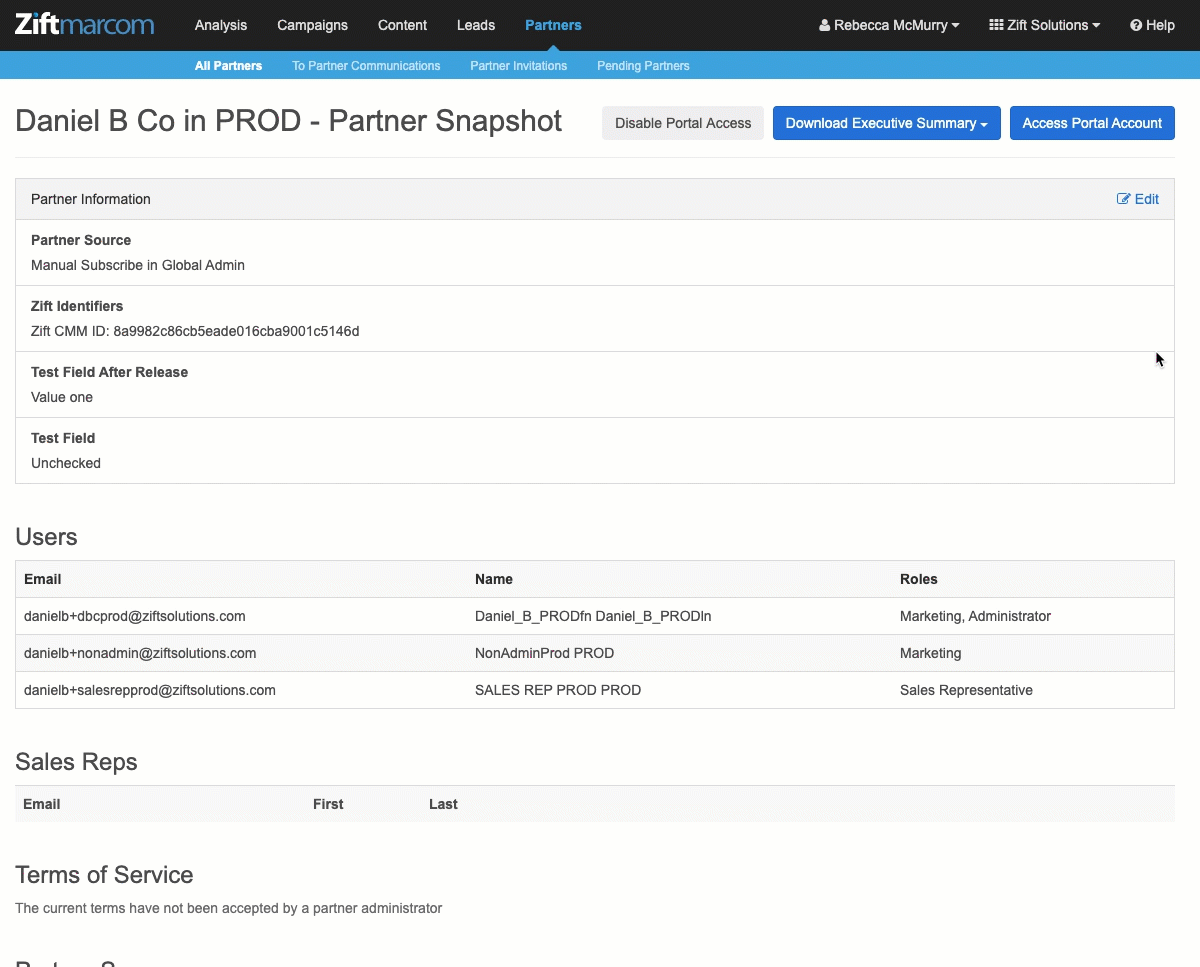1200x967 pixels.
Task: Open the Help link
Action: pos(1152,25)
